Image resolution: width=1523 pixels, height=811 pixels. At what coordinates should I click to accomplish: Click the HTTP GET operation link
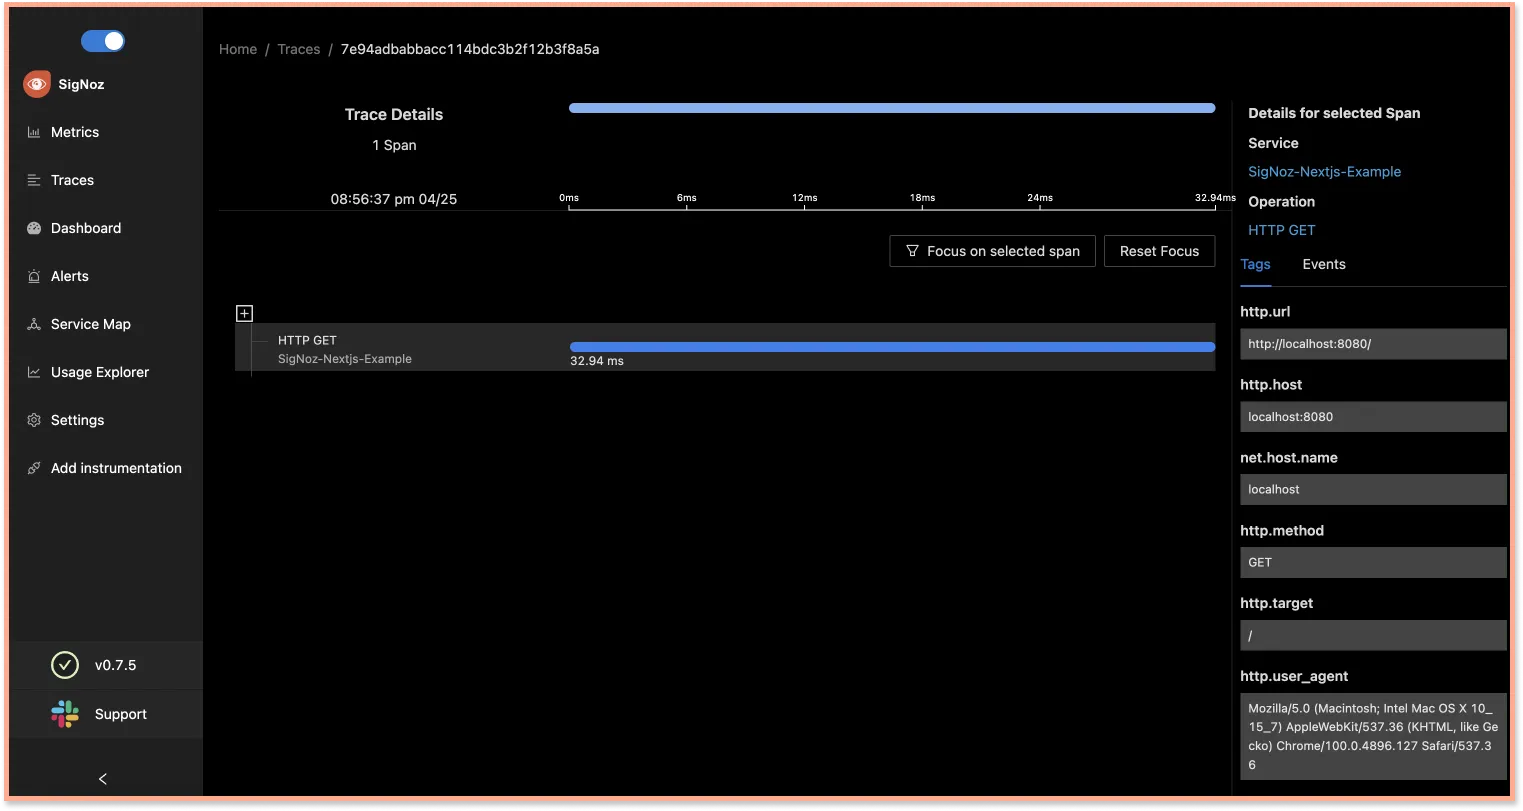click(1281, 230)
